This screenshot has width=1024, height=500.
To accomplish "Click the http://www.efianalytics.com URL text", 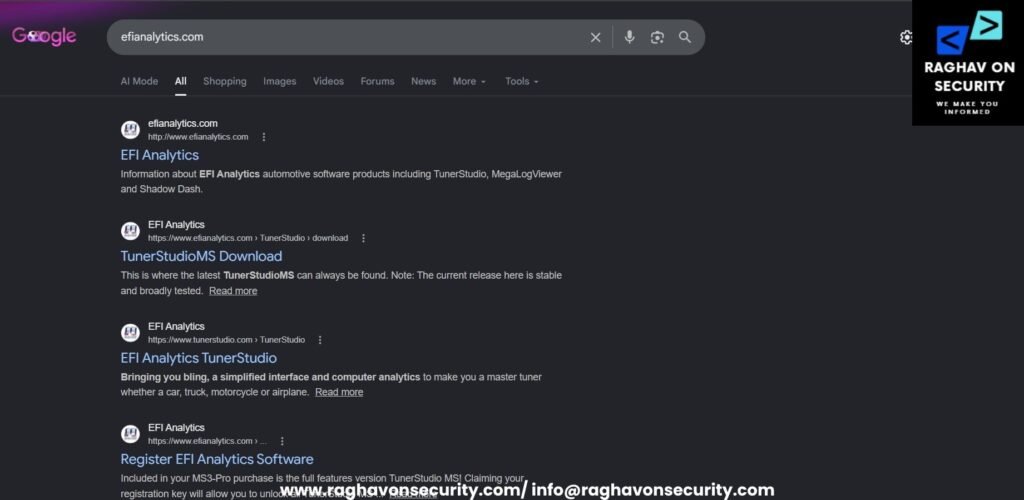I will [x=198, y=137].
